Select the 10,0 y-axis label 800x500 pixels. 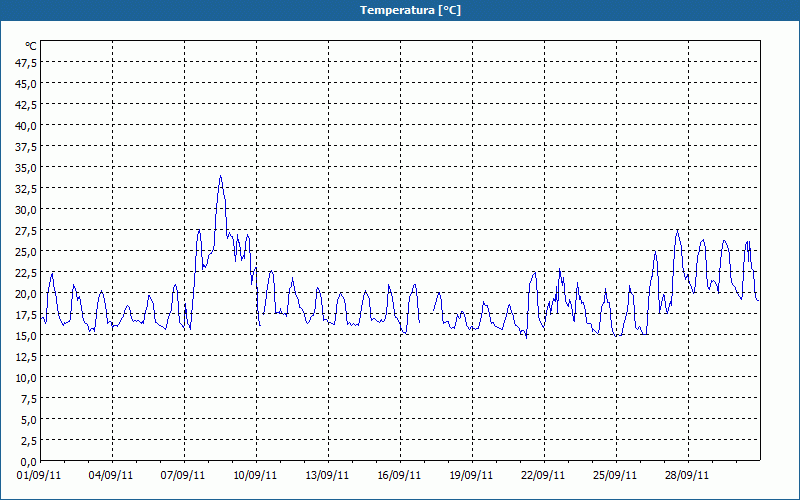click(26, 379)
